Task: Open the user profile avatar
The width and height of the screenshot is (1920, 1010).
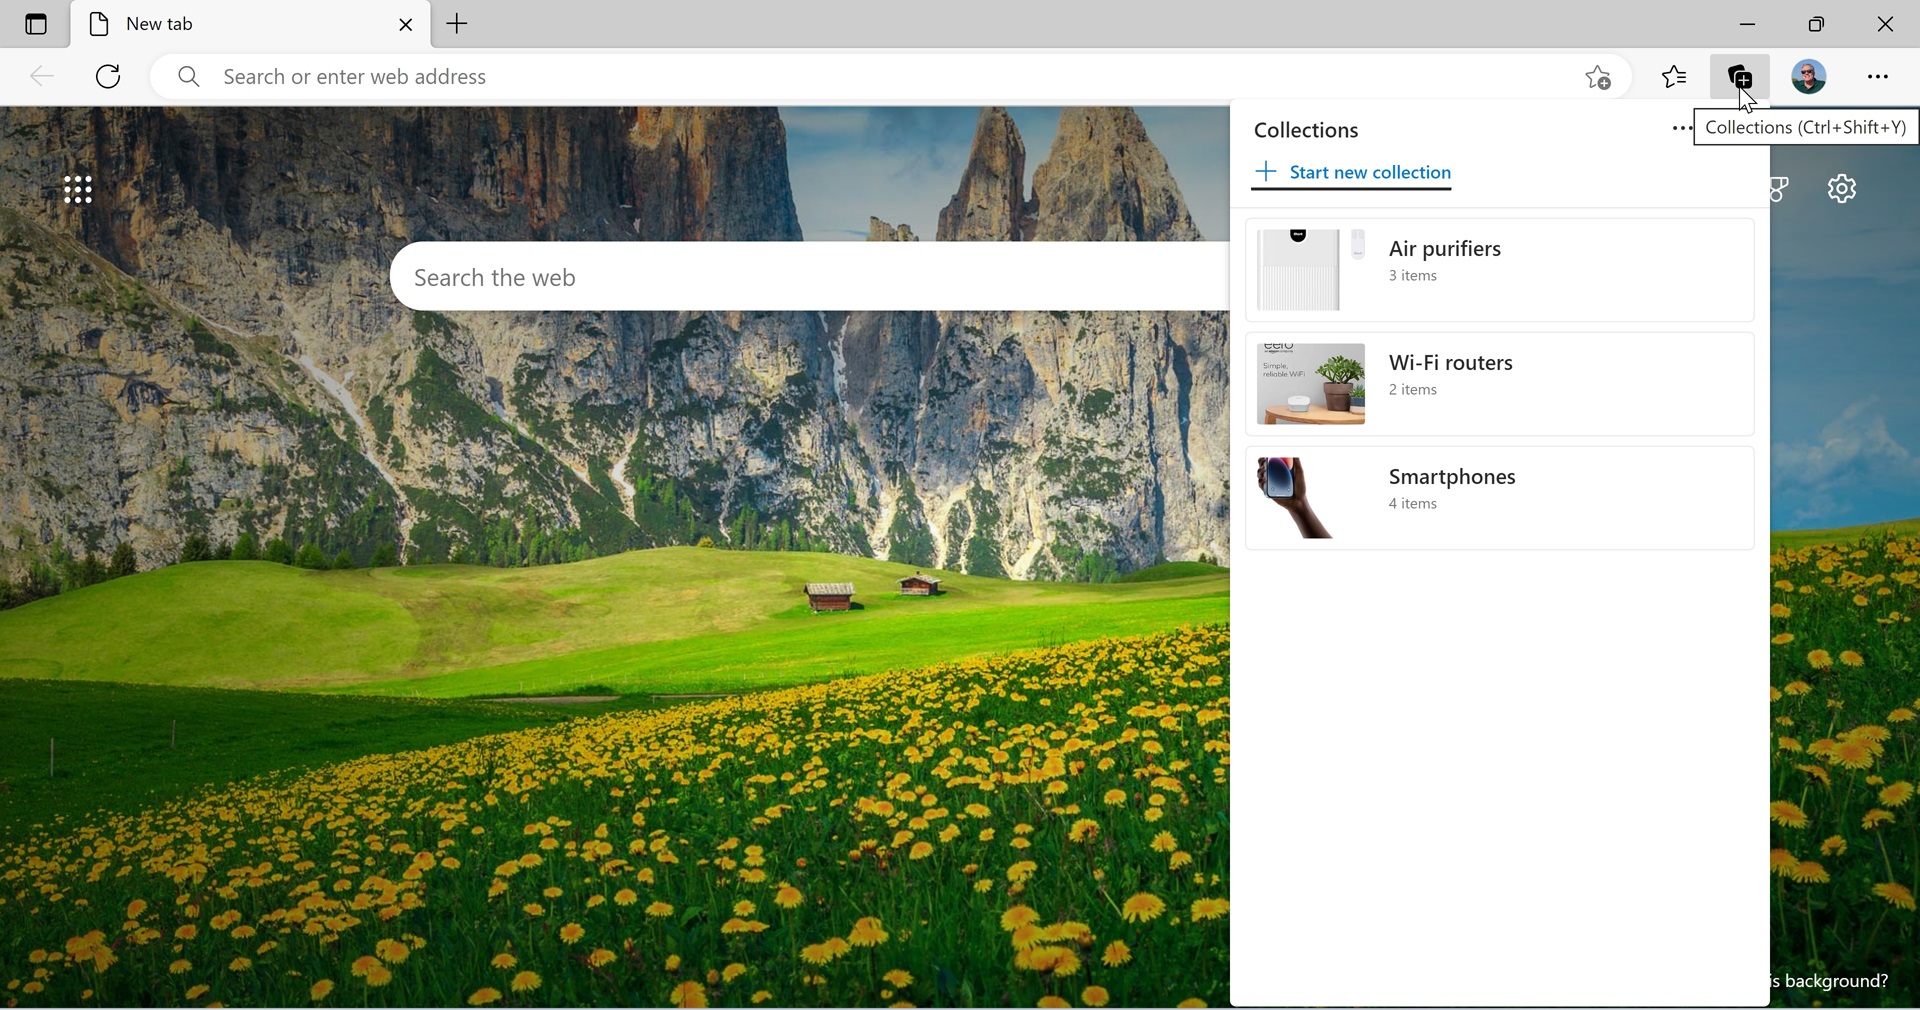Action: tap(1809, 77)
